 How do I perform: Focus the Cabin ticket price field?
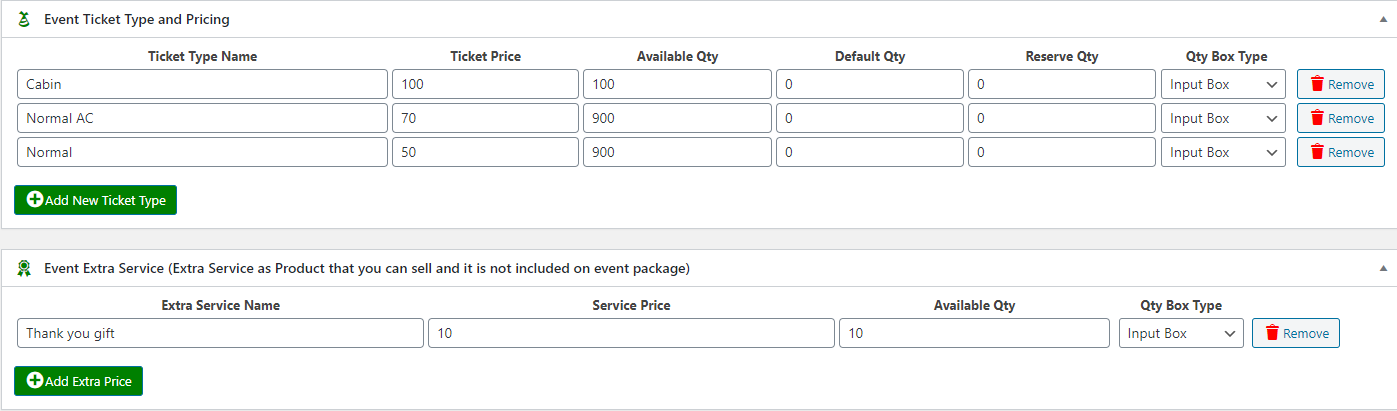click(x=485, y=84)
